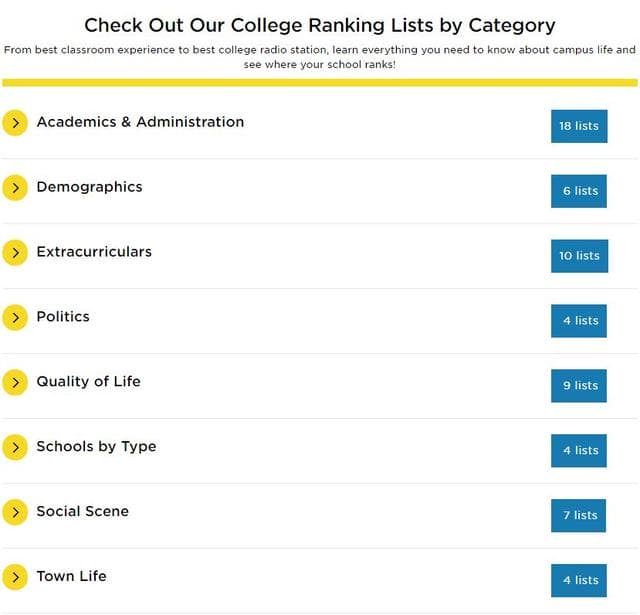Image resolution: width=640 pixels, height=615 pixels.
Task: Expand the Demographics yellow chevron icon
Action: [15, 188]
